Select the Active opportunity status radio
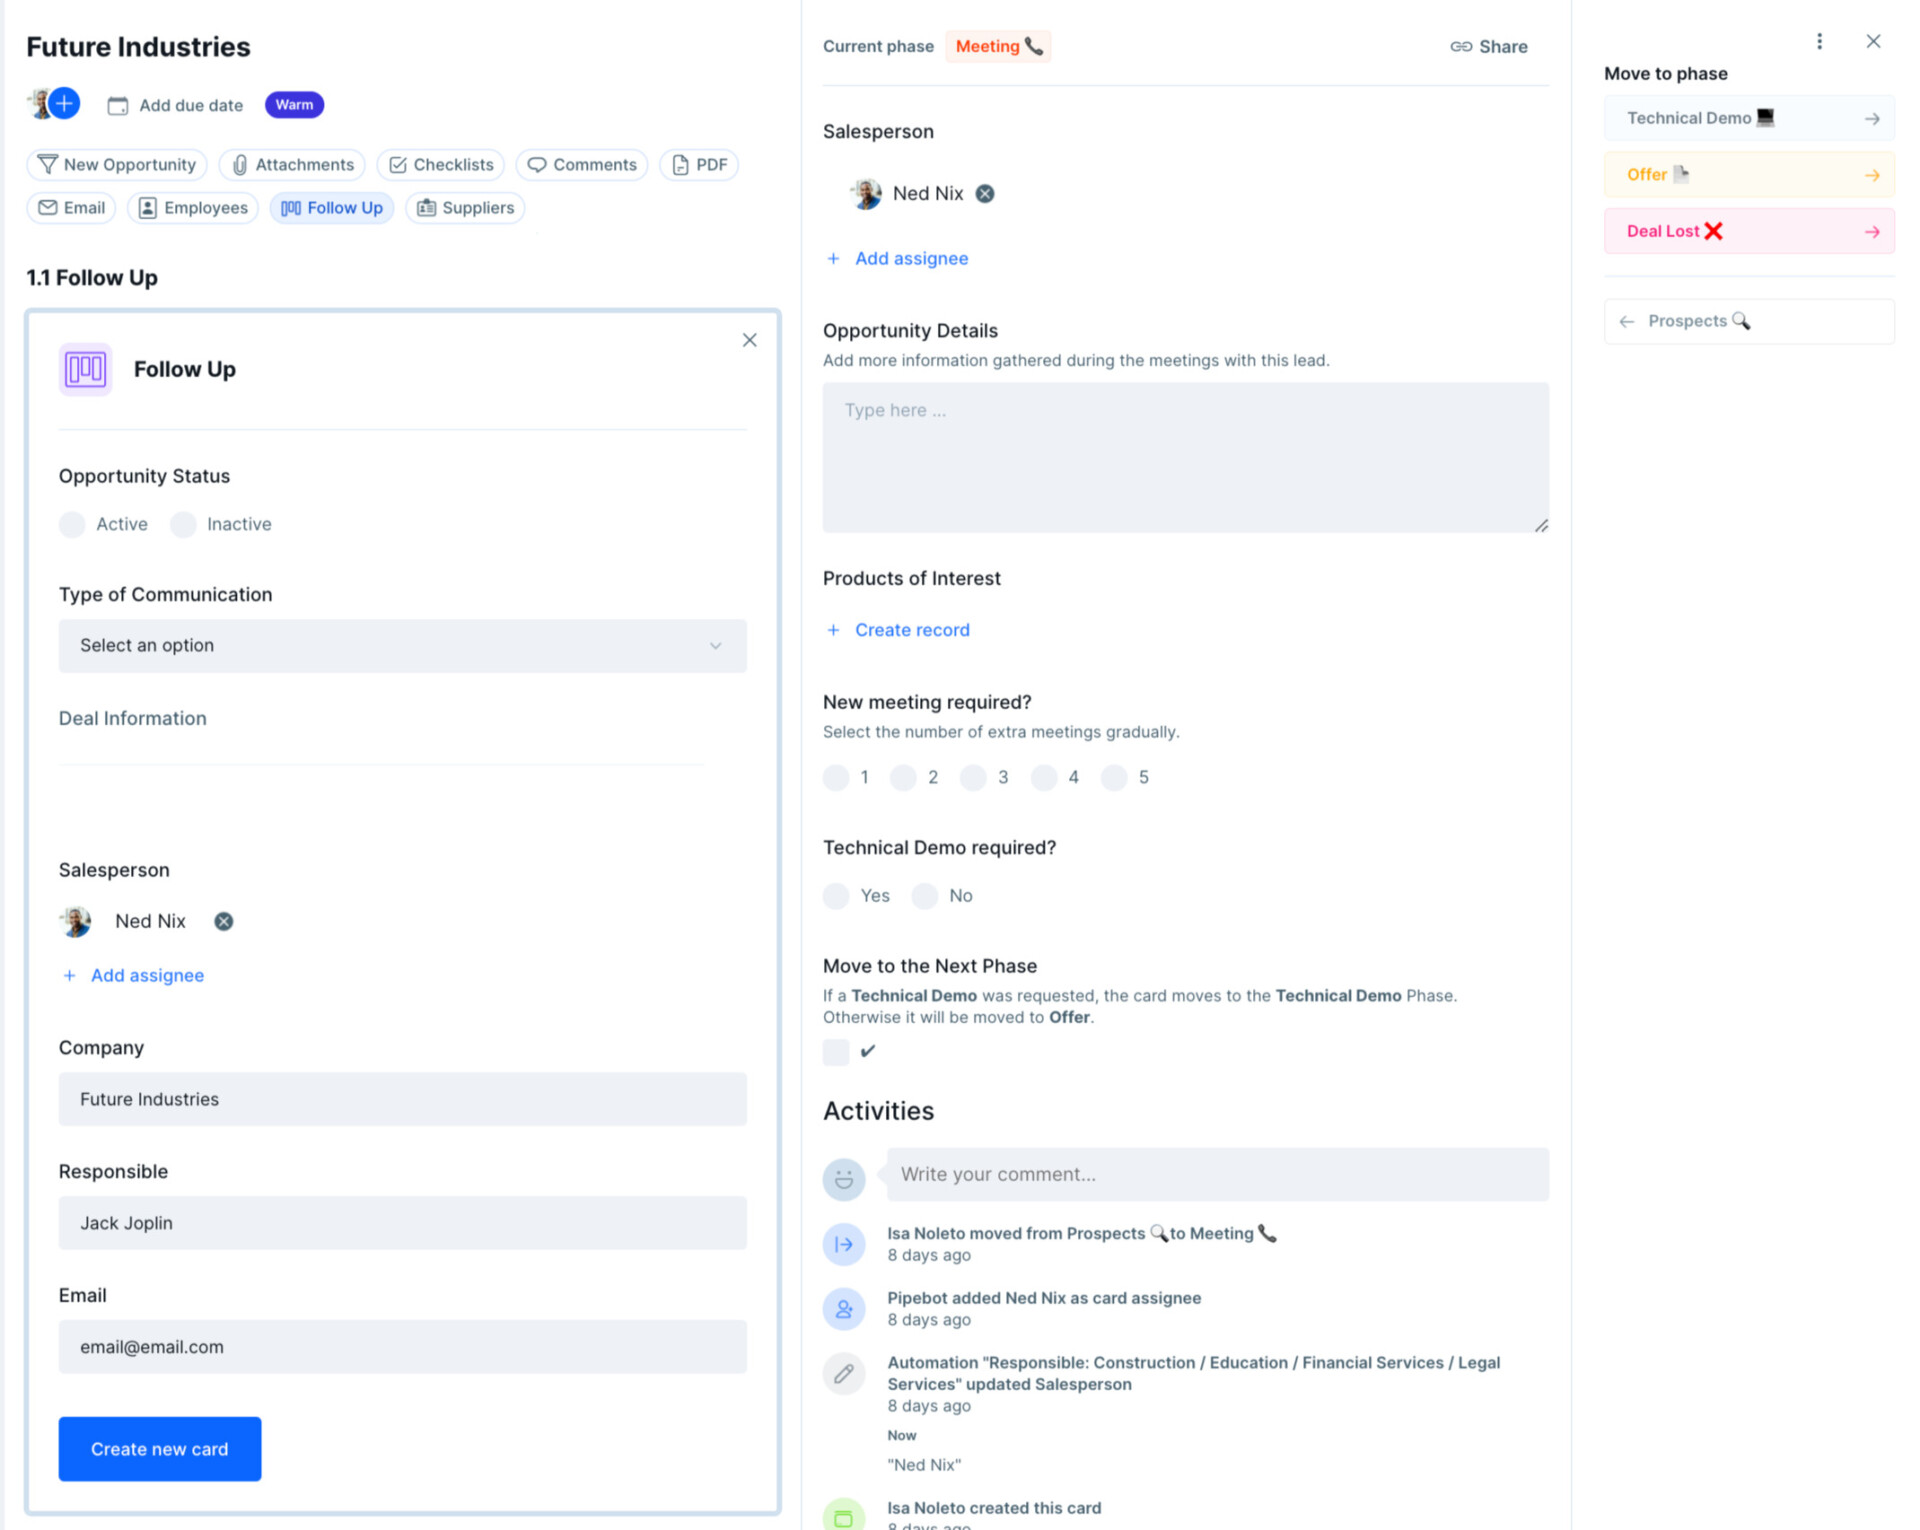The width and height of the screenshot is (1920, 1530). (72, 524)
